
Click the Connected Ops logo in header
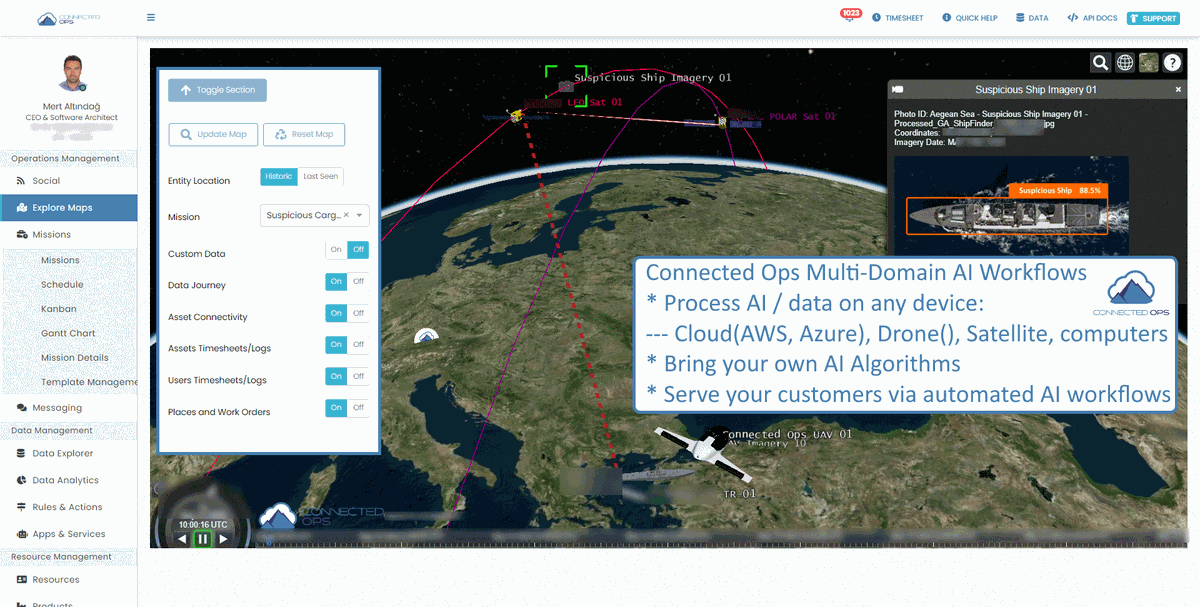tap(68, 18)
